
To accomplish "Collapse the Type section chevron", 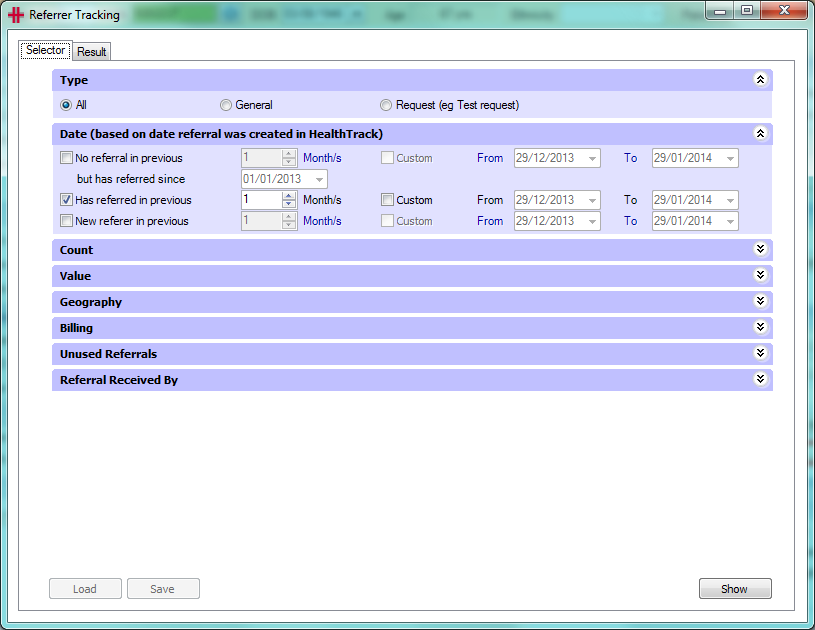I will click(760, 80).
